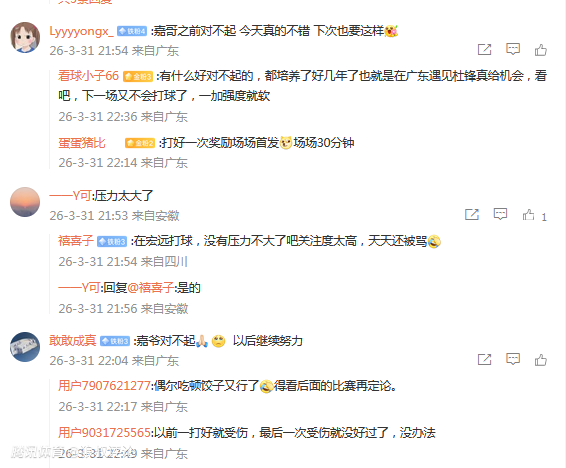
Task: Open username link Lyyyyongx_
Action: pyautogui.click(x=82, y=31)
